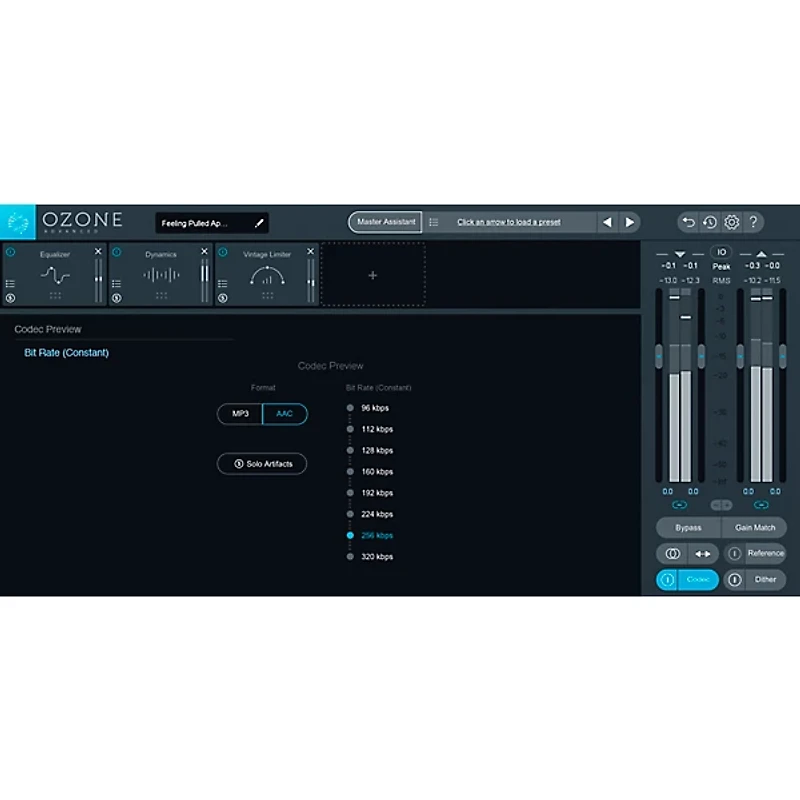Viewport: 800px width, 800px height.
Task: Collapse the left meter options chevron
Action: pyautogui.click(x=680, y=254)
